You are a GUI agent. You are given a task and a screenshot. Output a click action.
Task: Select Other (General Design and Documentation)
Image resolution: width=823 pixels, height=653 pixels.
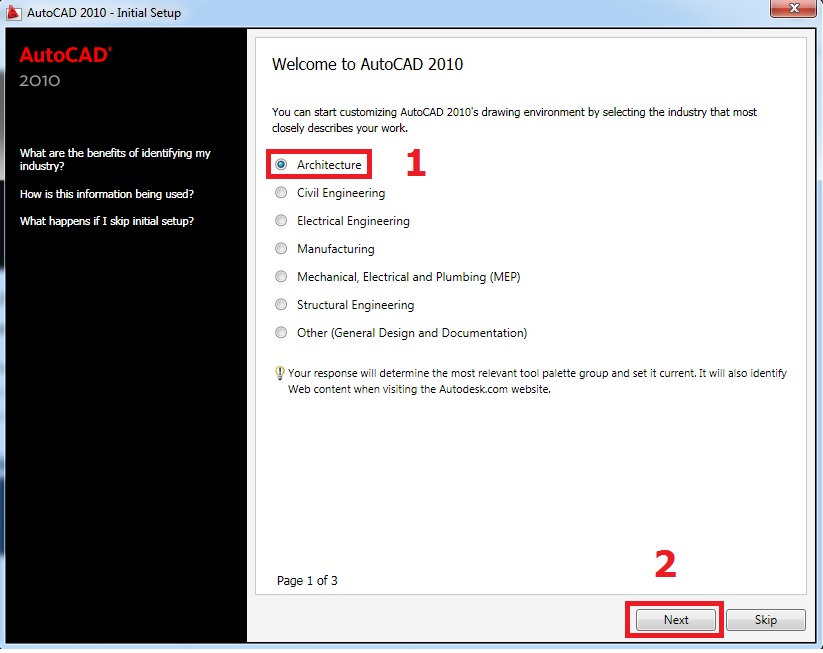(281, 333)
